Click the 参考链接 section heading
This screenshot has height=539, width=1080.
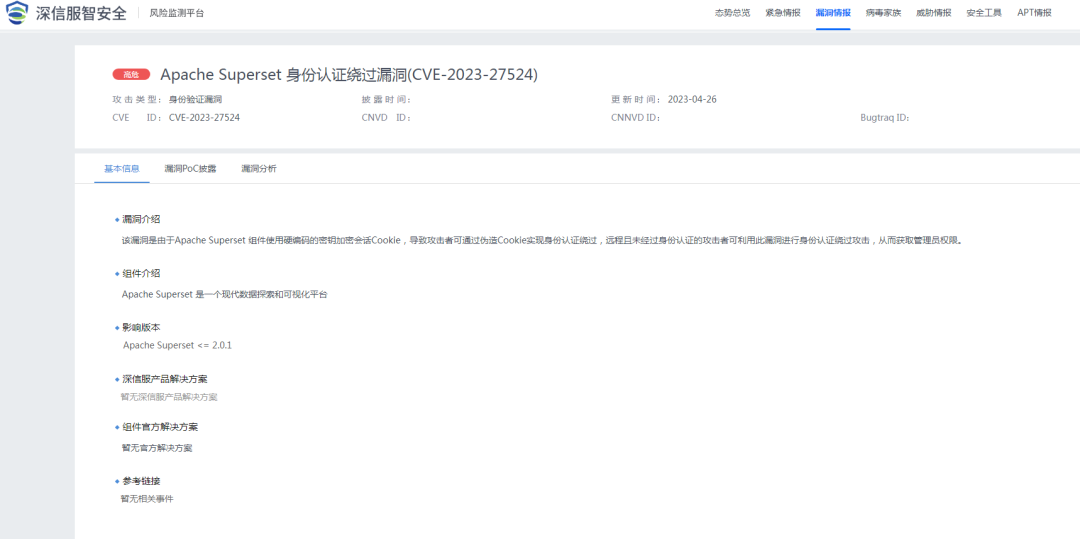(x=141, y=480)
